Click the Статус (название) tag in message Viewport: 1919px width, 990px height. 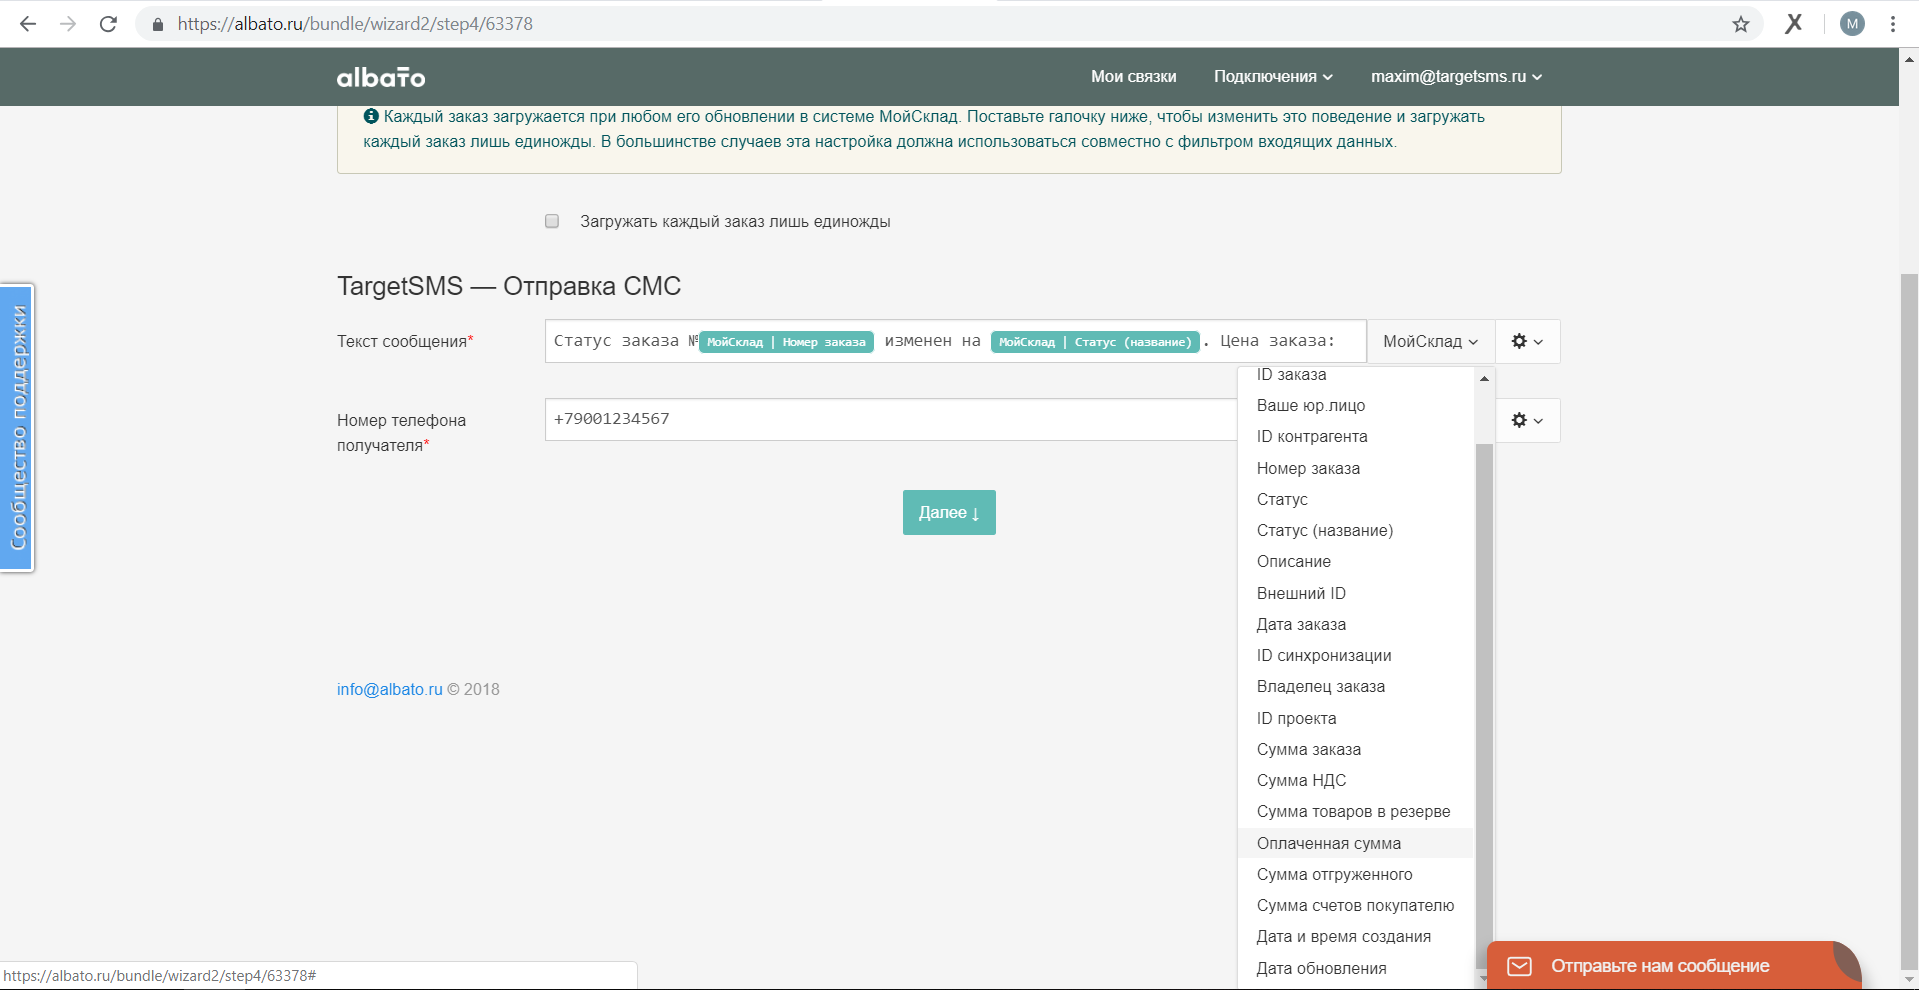pyautogui.click(x=1095, y=342)
